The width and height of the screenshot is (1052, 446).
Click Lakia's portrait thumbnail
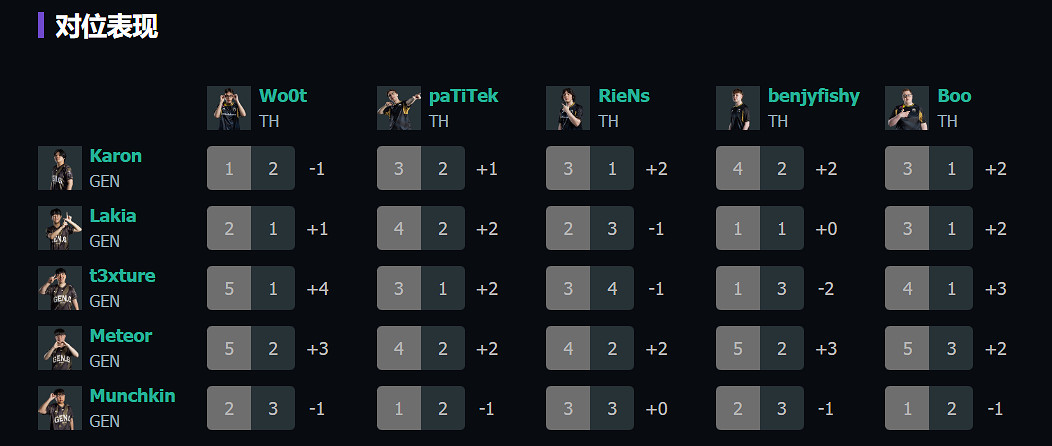click(60, 228)
